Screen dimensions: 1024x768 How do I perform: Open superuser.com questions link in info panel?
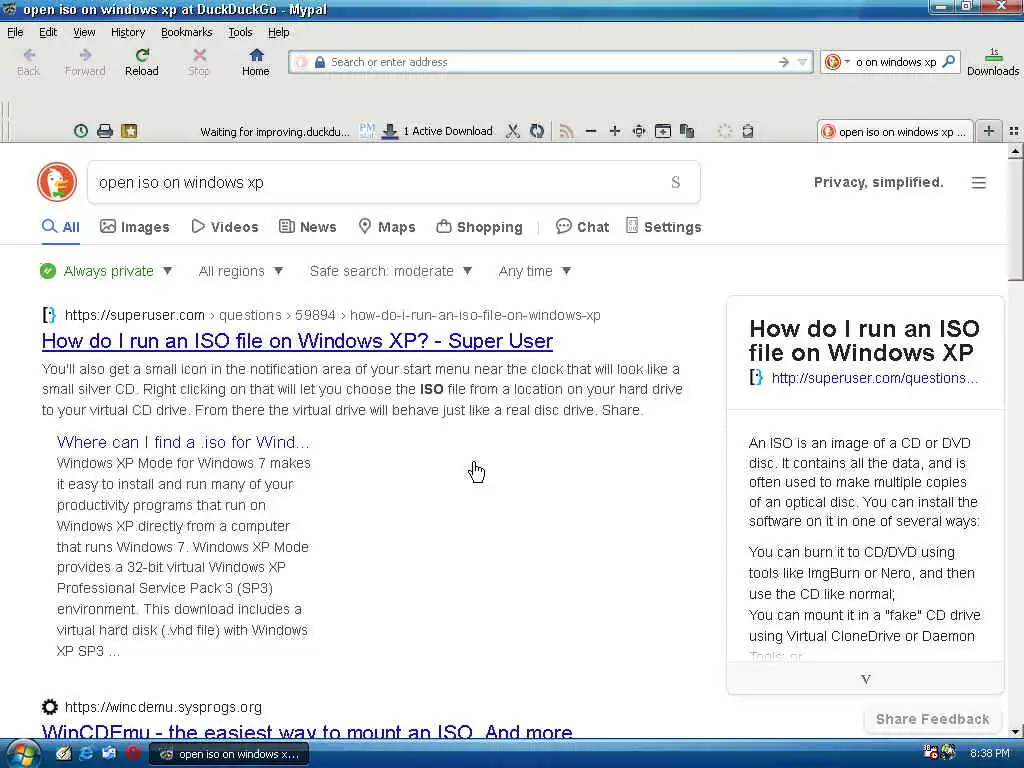pyautogui.click(x=874, y=377)
